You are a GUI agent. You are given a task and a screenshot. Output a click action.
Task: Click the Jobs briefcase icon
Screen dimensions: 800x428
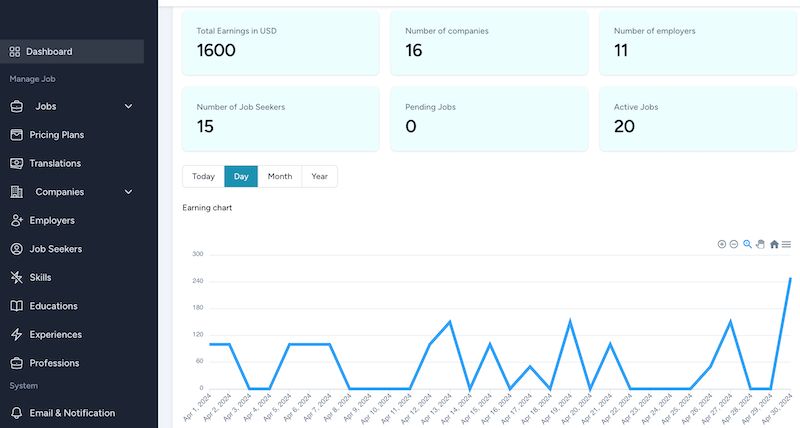pyautogui.click(x=16, y=106)
